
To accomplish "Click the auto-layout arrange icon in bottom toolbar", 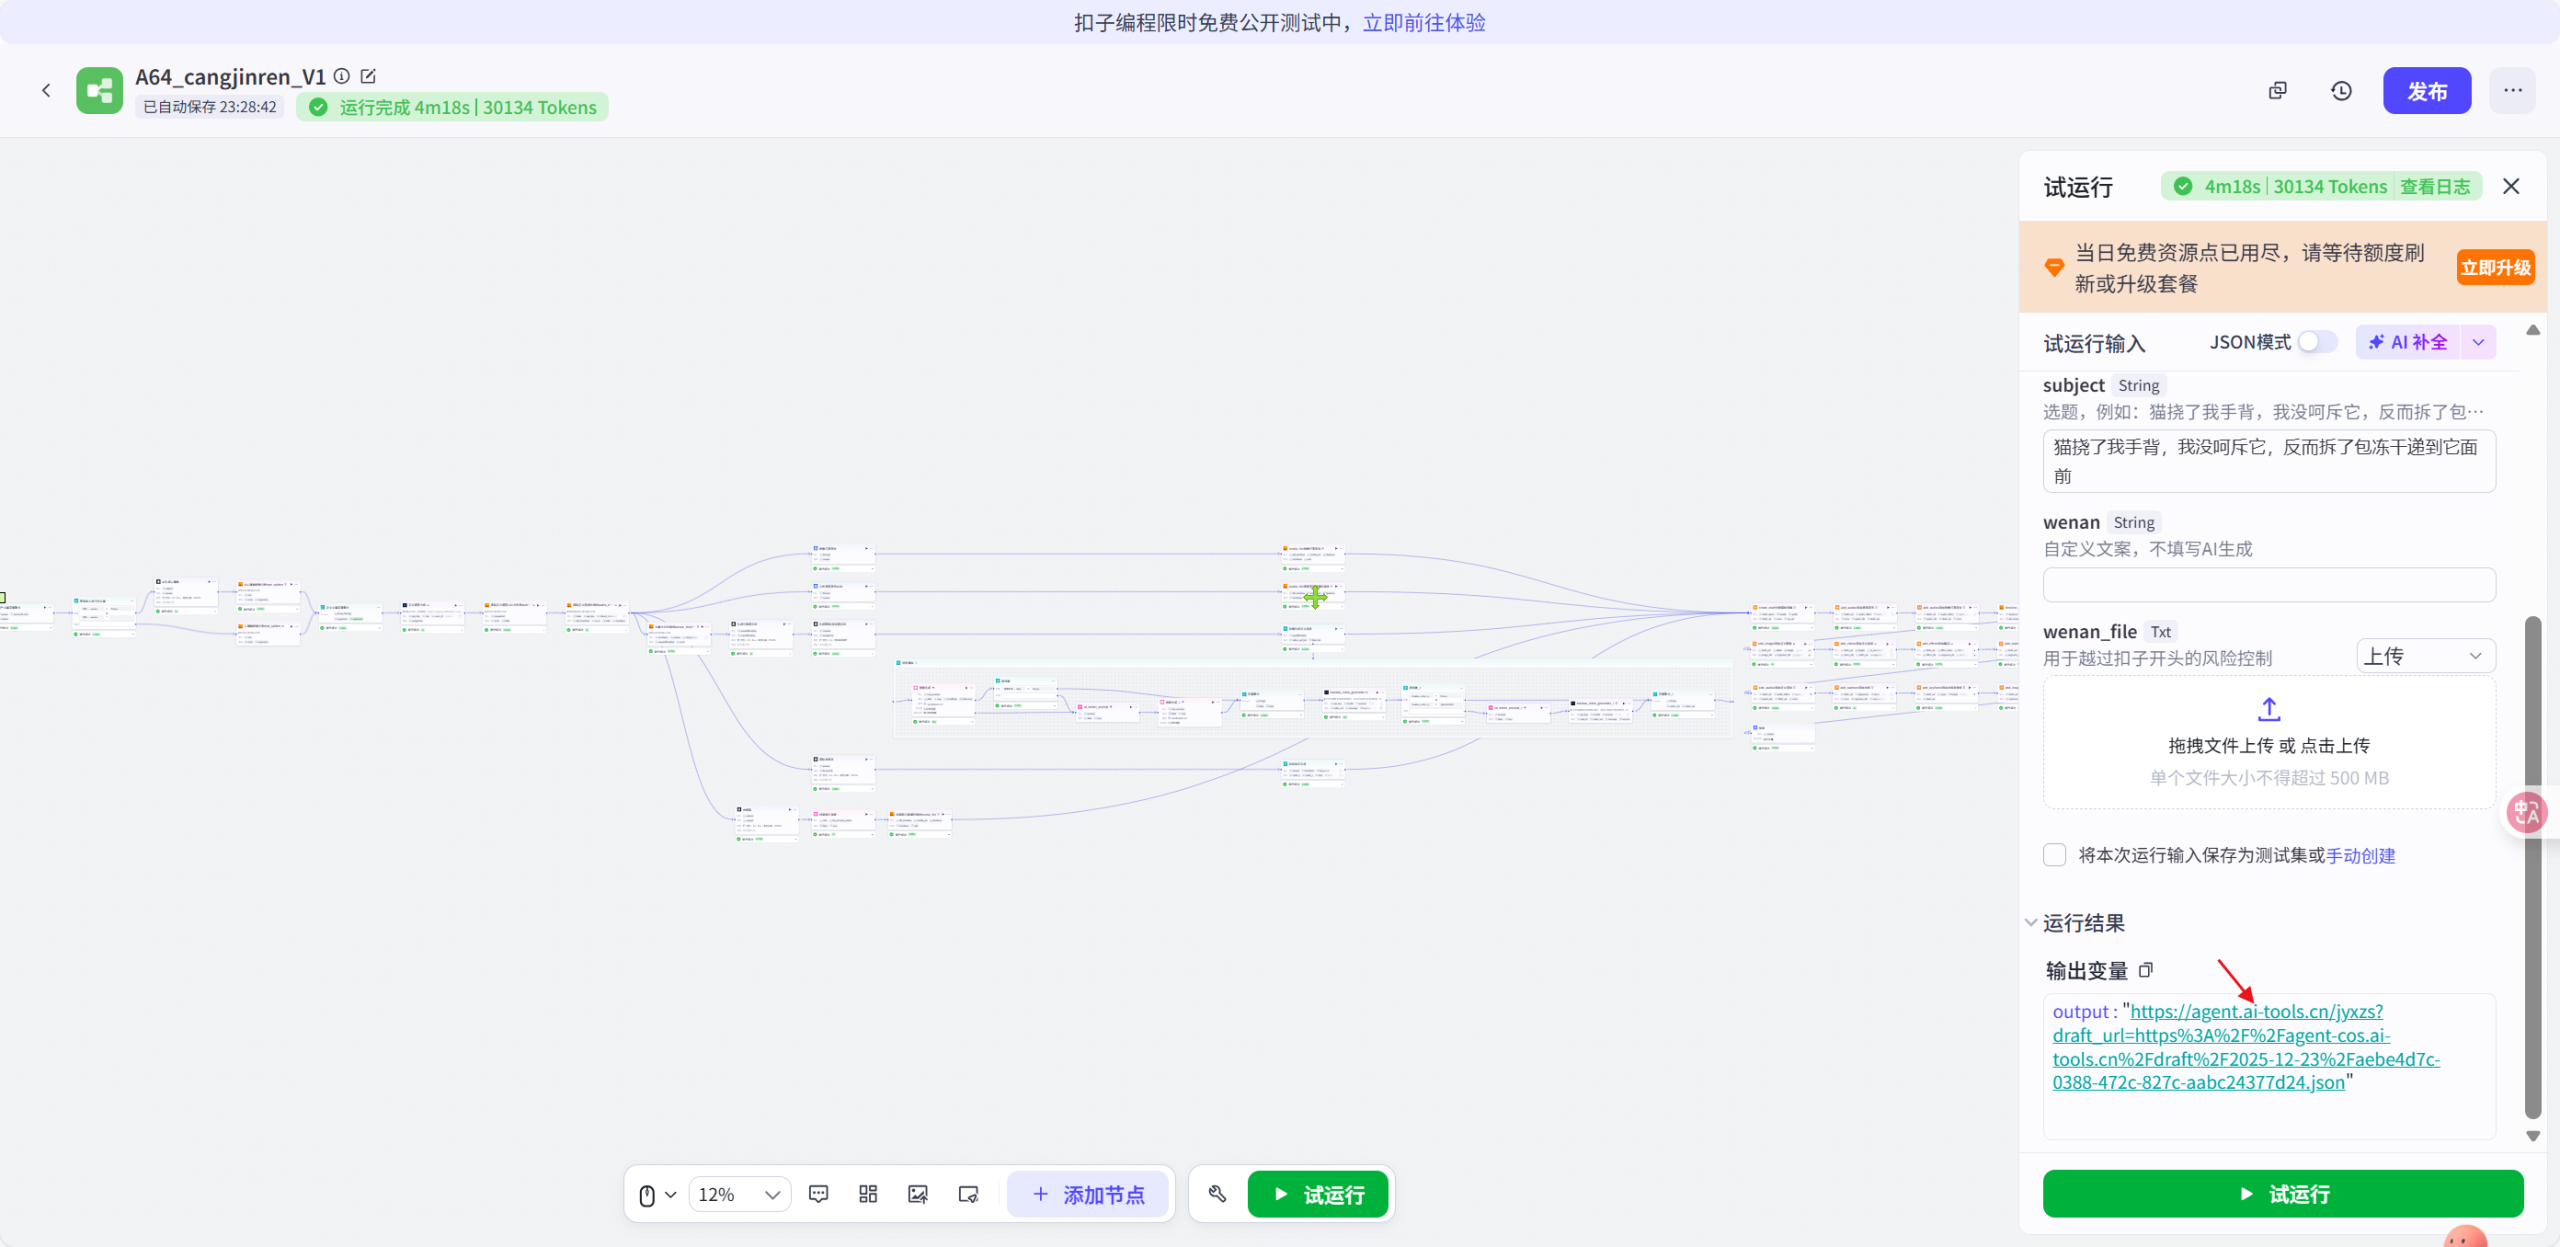I will click(866, 1193).
